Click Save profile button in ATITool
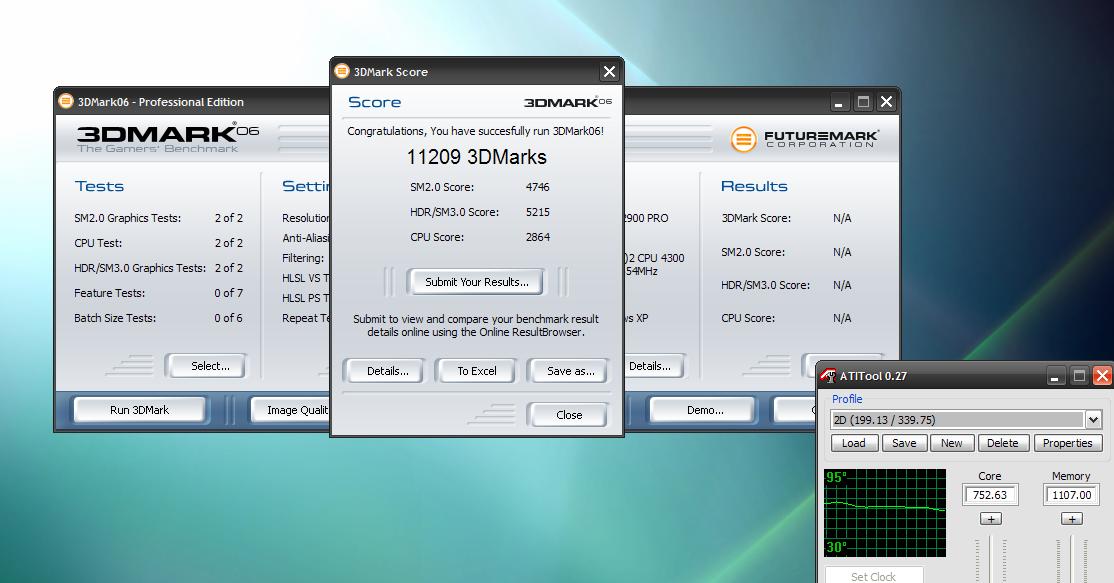 click(904, 443)
